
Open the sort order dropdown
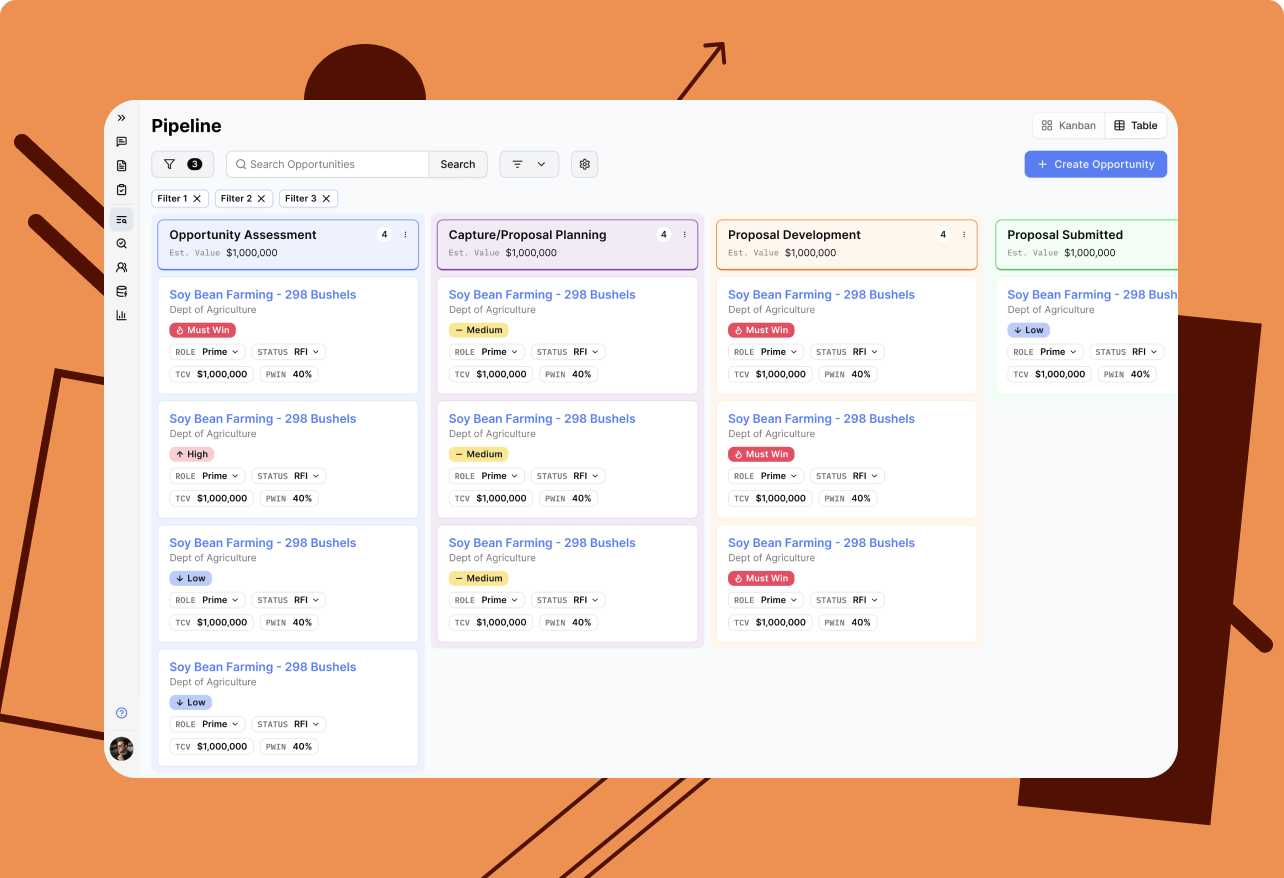point(529,164)
